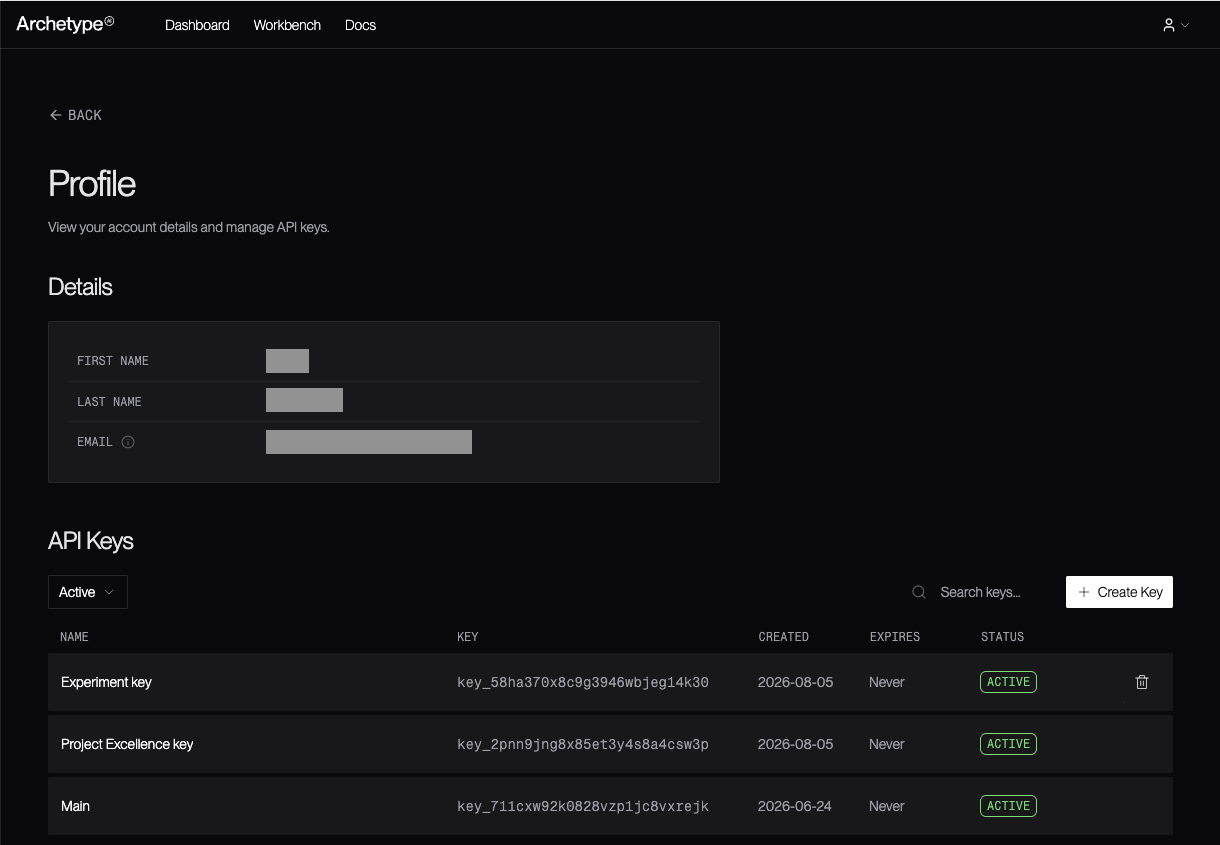Select the Project Excellence key name
The width and height of the screenshot is (1220, 845).
[x=127, y=744]
